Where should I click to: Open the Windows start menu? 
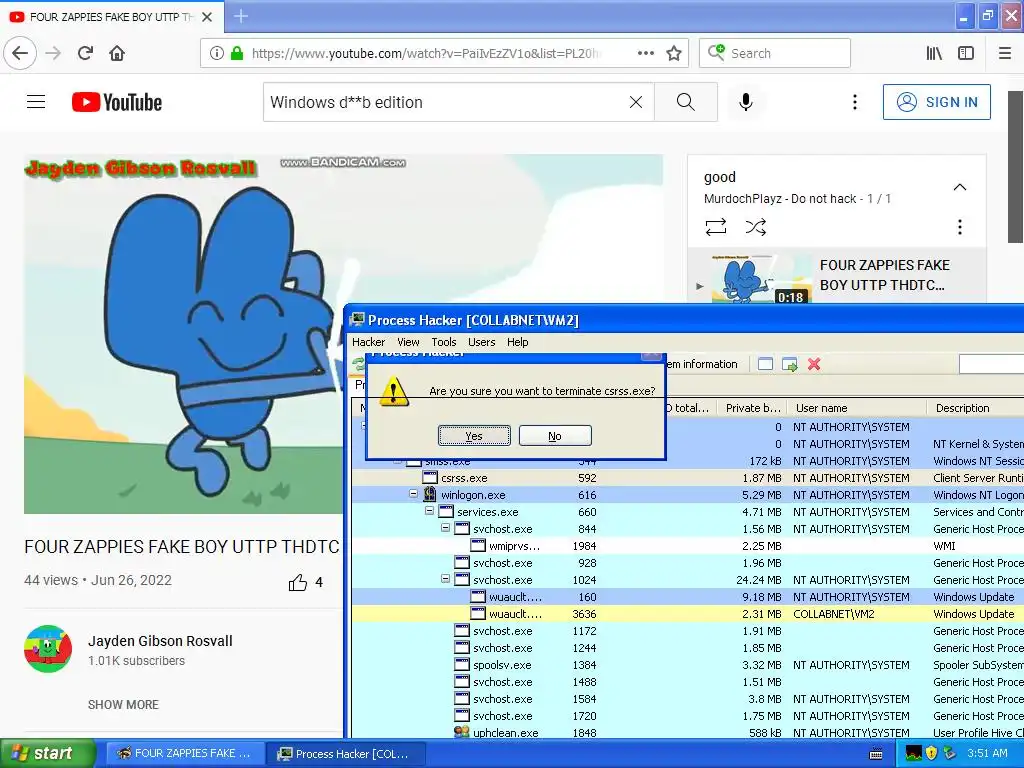pyautogui.click(x=47, y=753)
